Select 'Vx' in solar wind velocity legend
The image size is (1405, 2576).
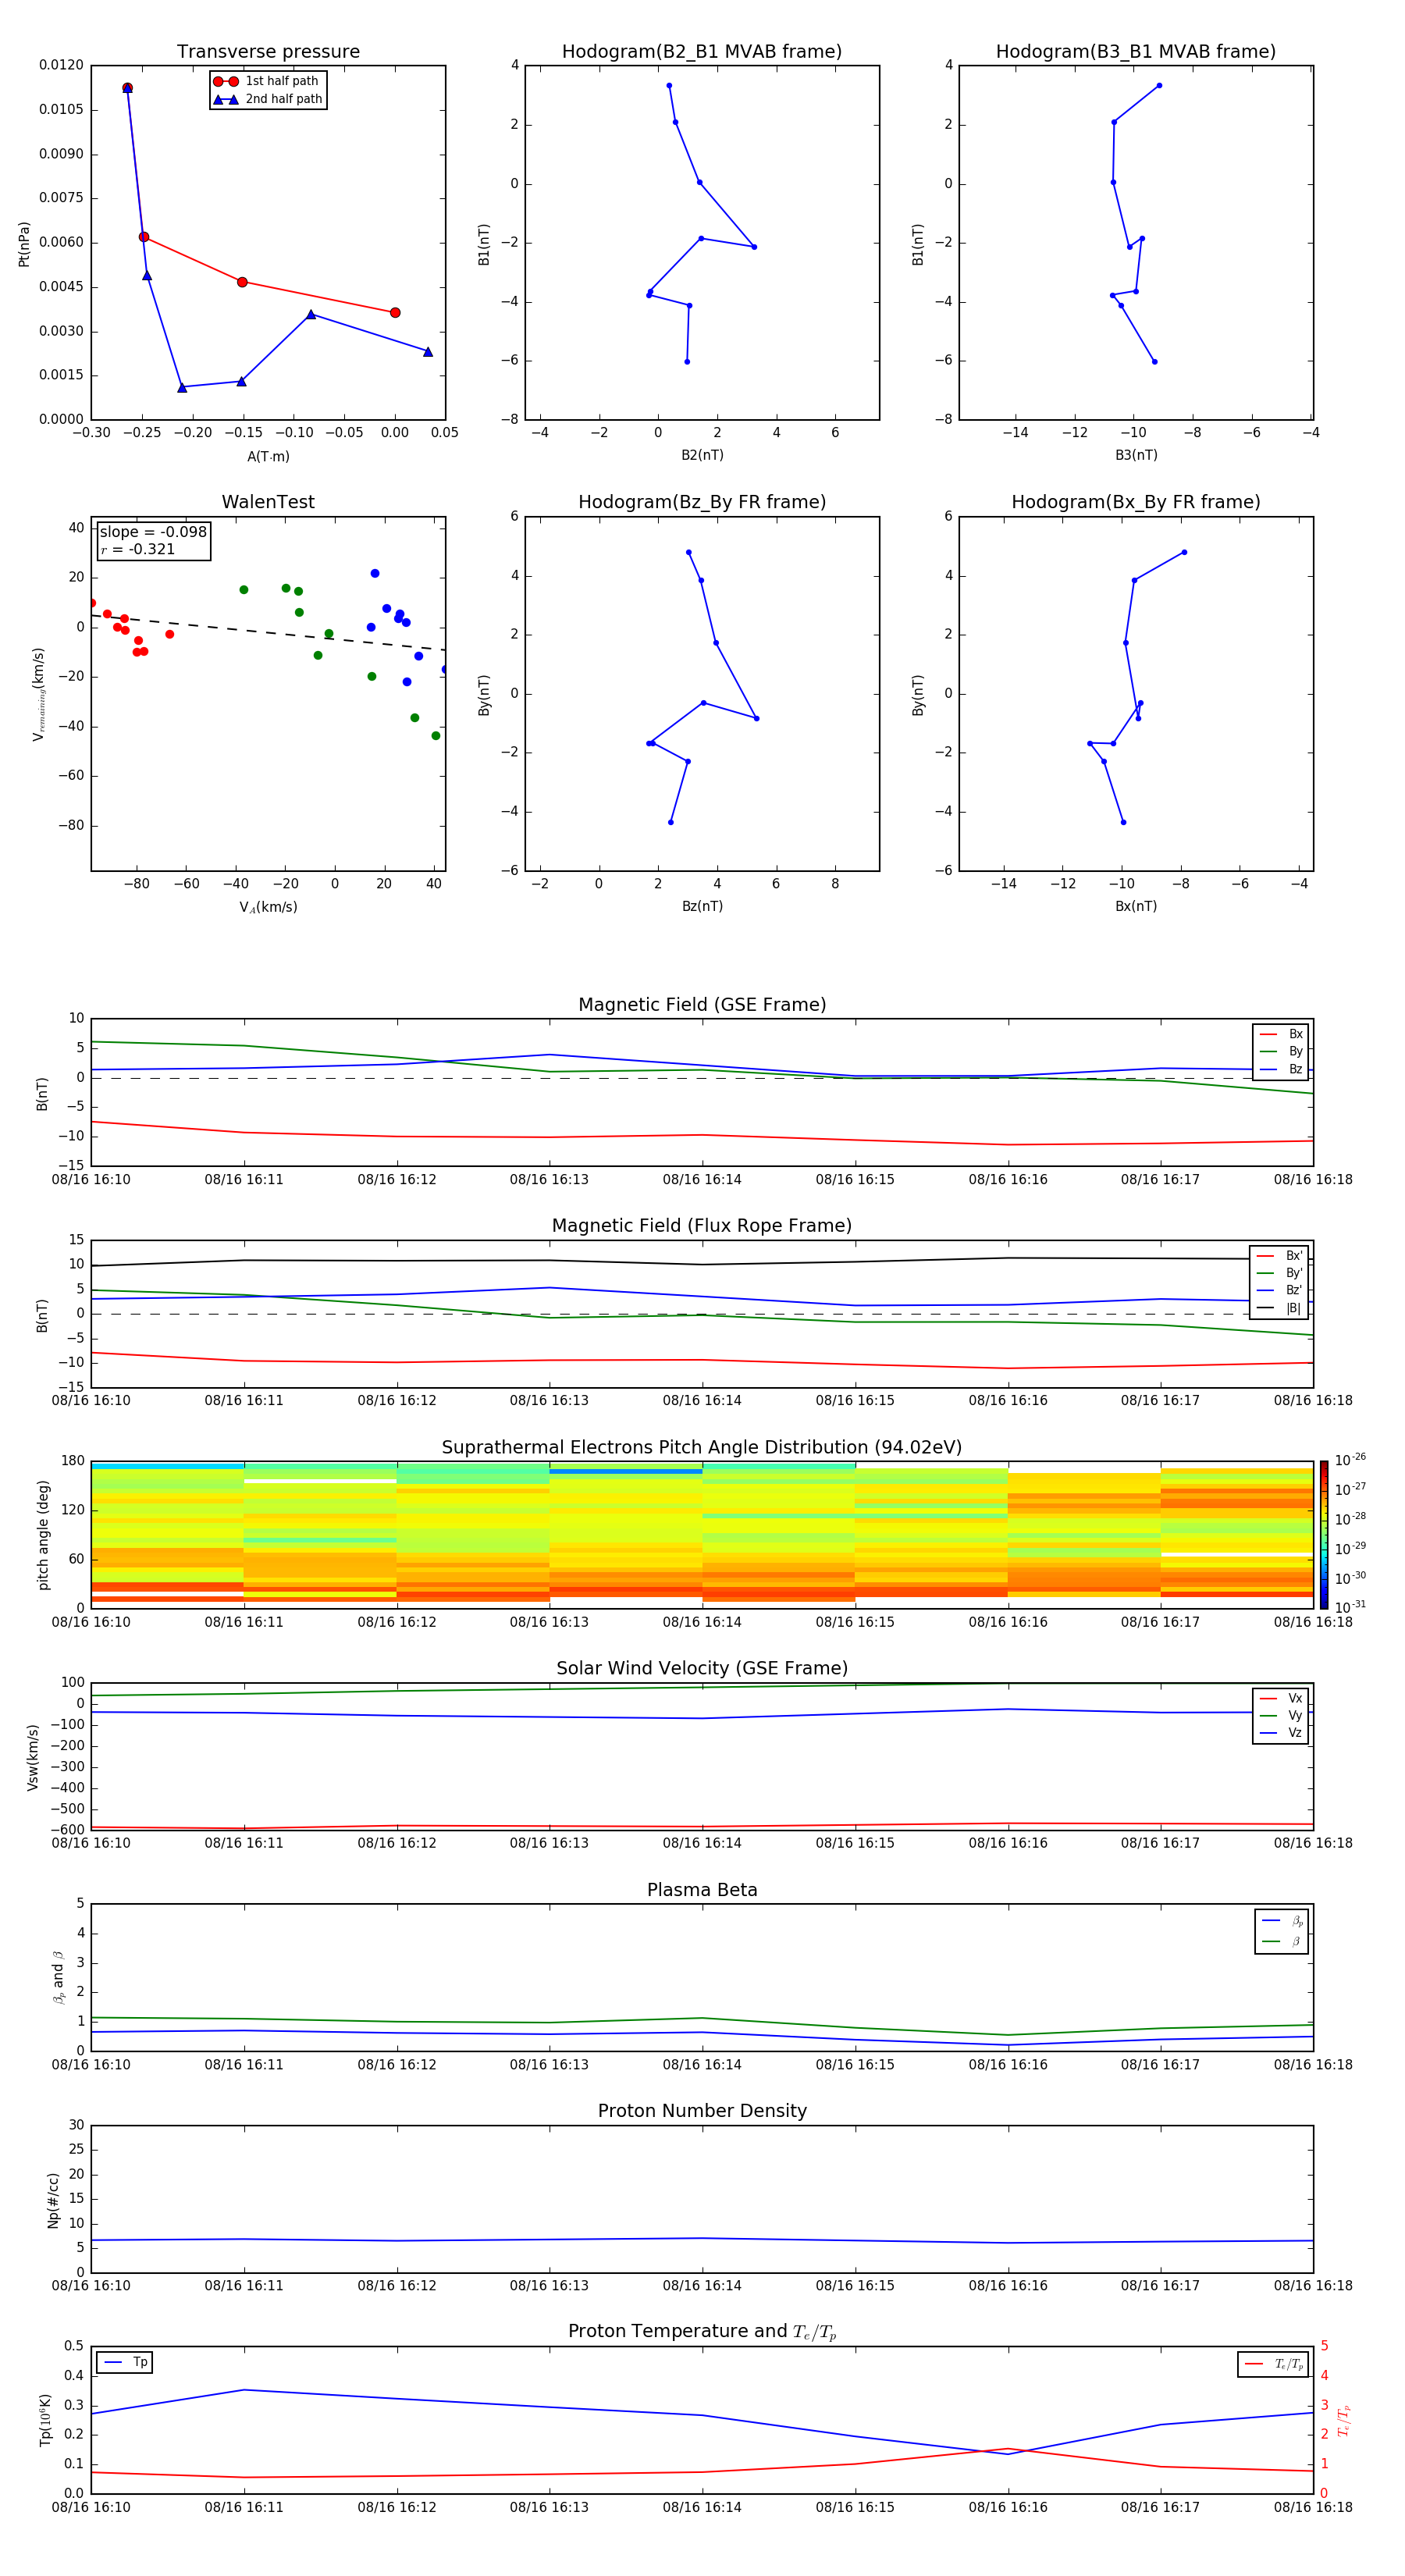(x=1282, y=1698)
